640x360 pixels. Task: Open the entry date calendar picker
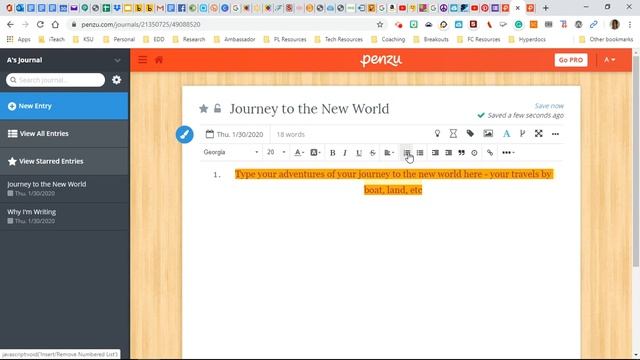pyautogui.click(x=235, y=134)
